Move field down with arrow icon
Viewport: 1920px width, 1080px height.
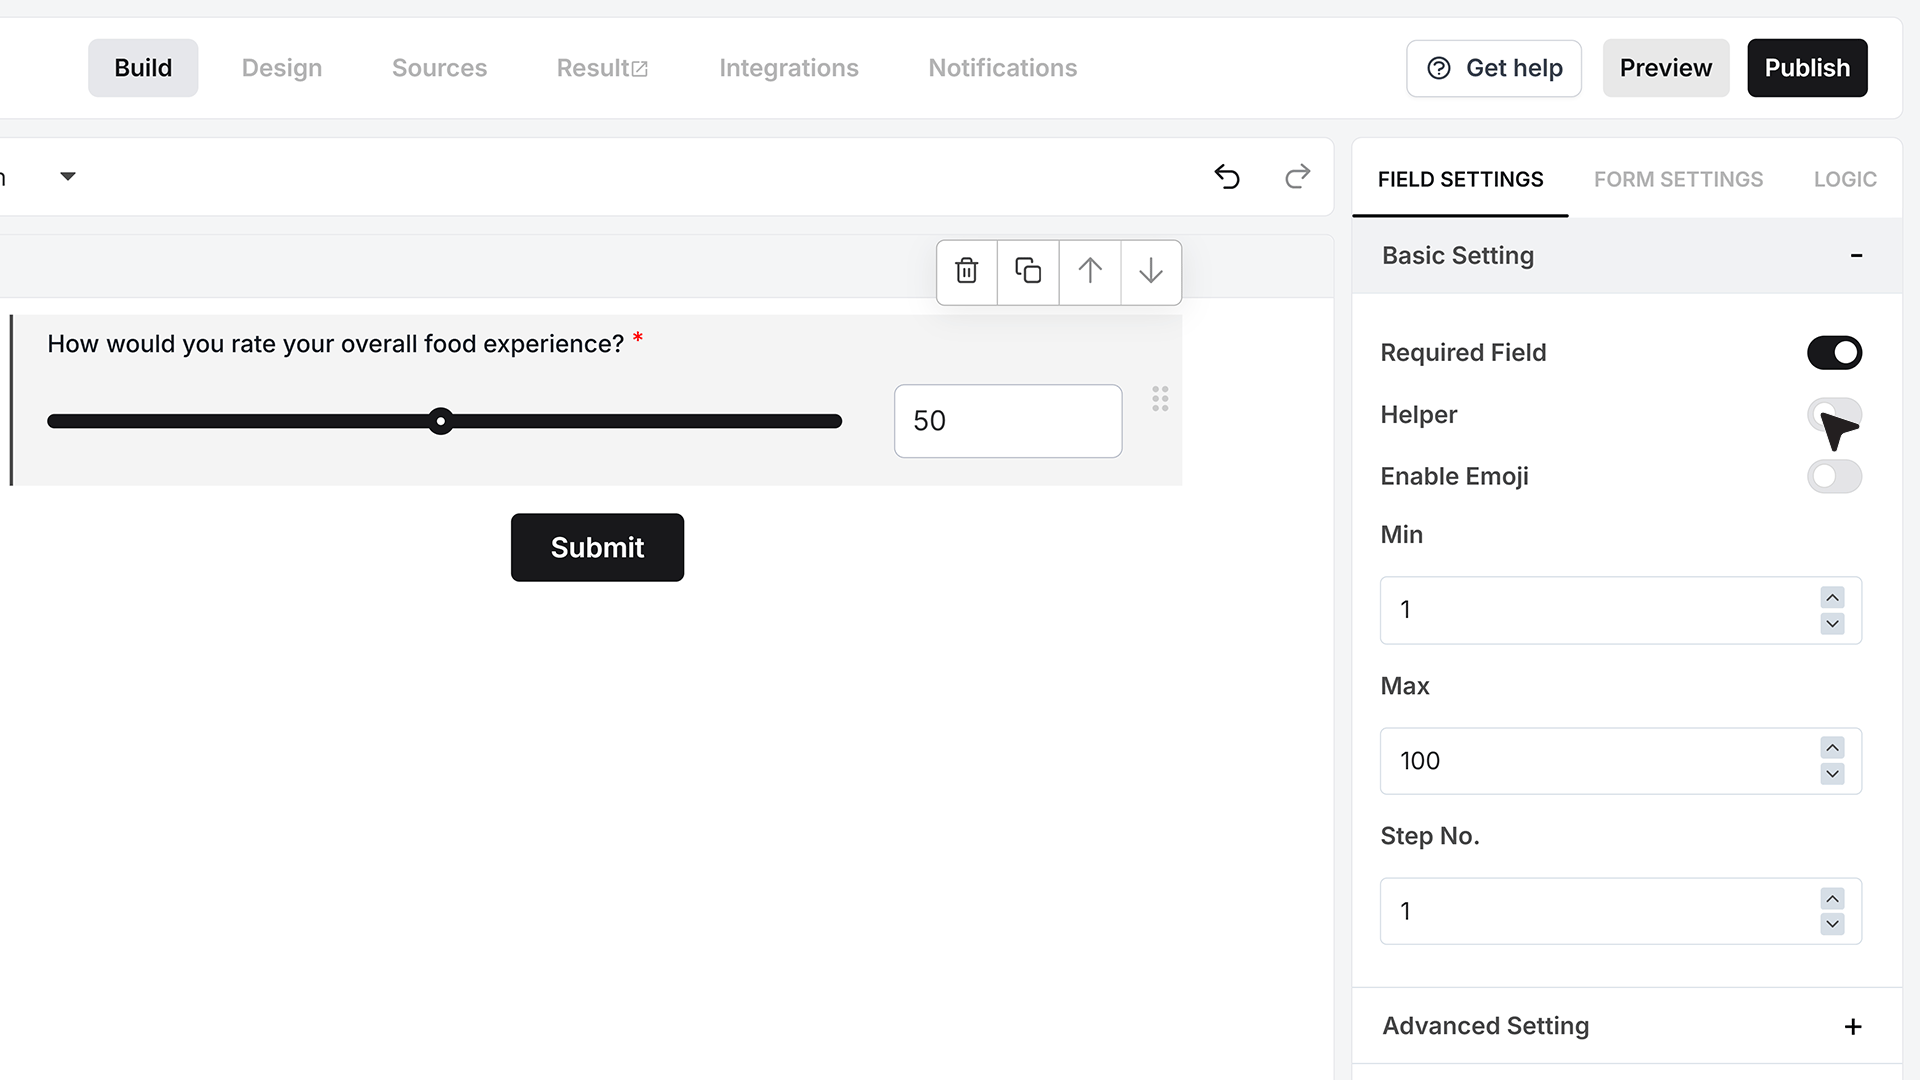[x=1151, y=271]
